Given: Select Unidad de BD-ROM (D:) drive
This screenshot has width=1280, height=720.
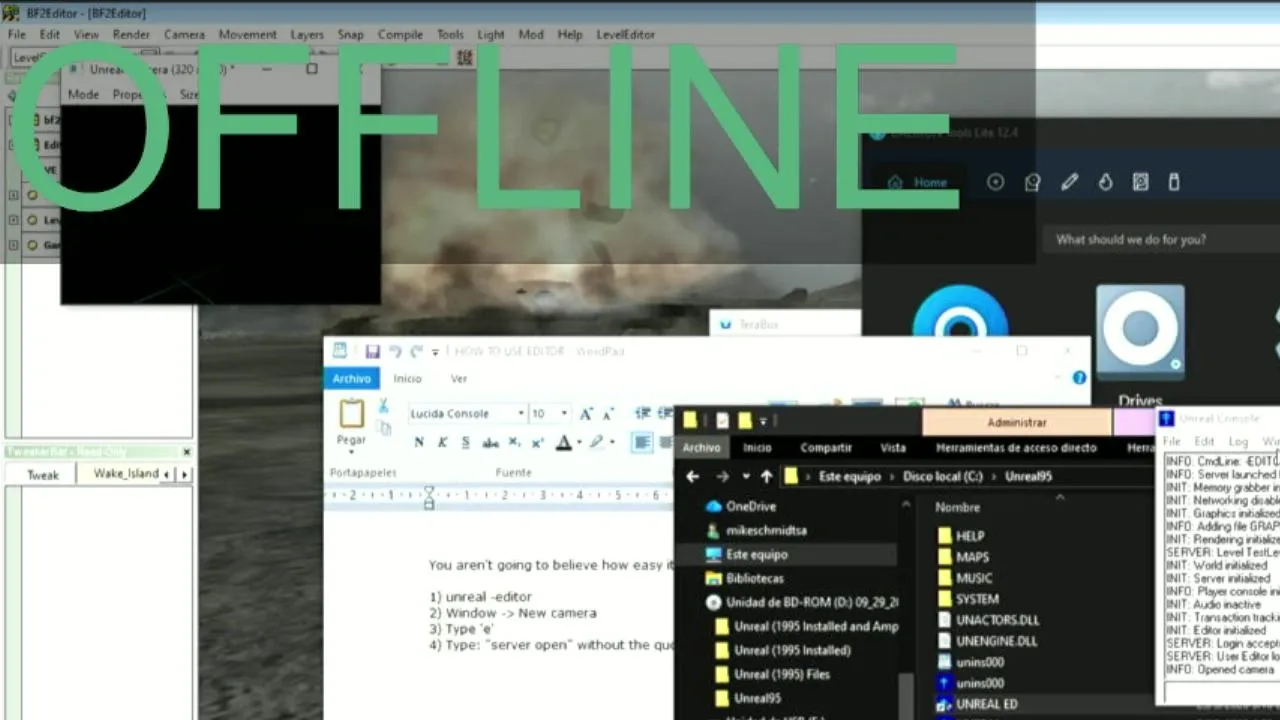Looking at the screenshot, I should click(x=802, y=602).
